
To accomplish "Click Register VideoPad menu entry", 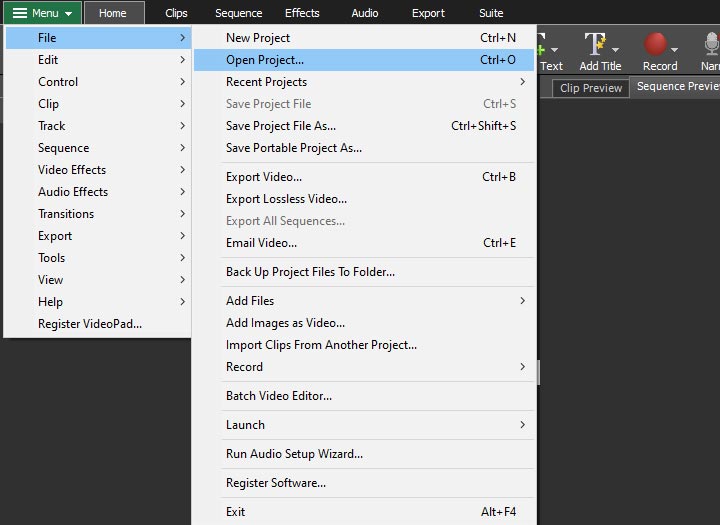I will [x=90, y=324].
